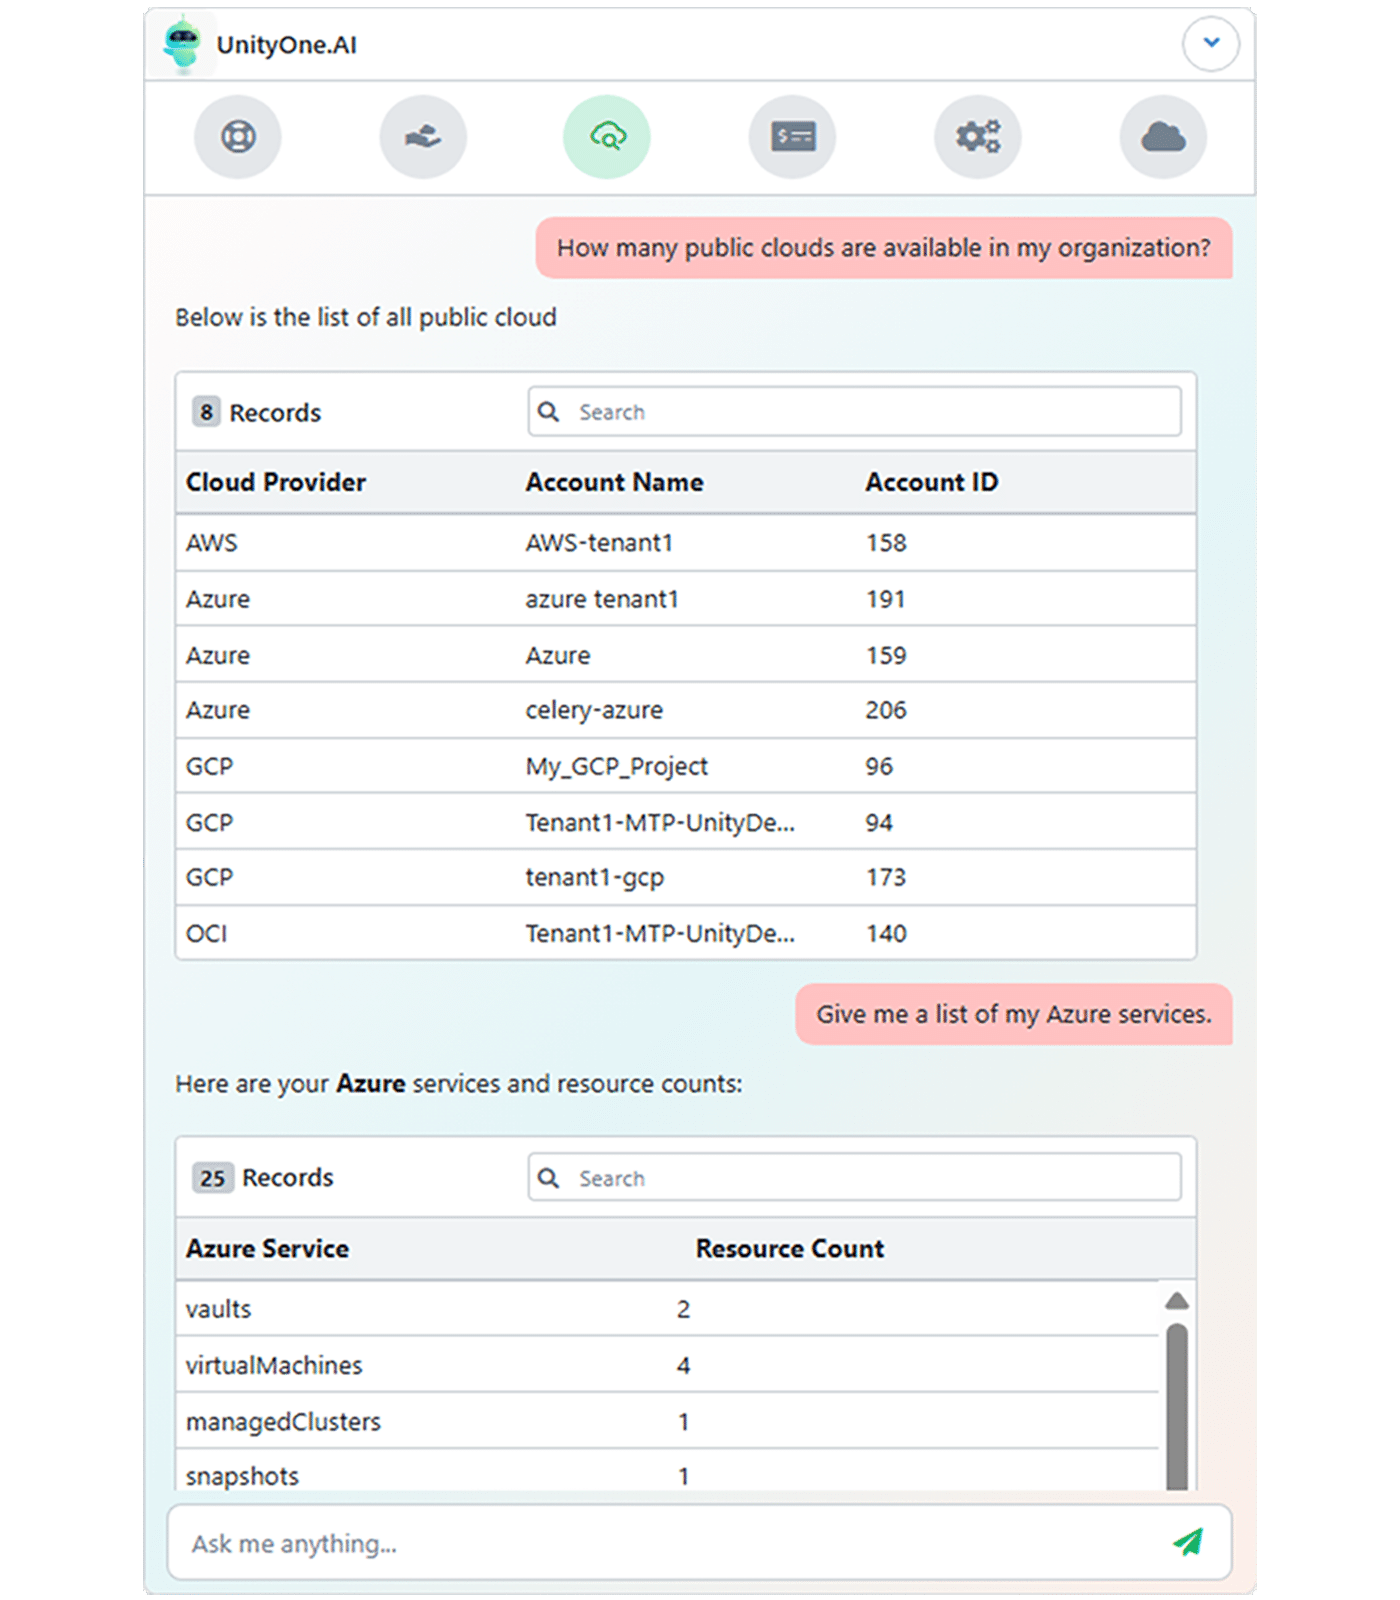The height and width of the screenshot is (1600, 1400).
Task: Click the Account Name column header
Action: click(x=614, y=482)
